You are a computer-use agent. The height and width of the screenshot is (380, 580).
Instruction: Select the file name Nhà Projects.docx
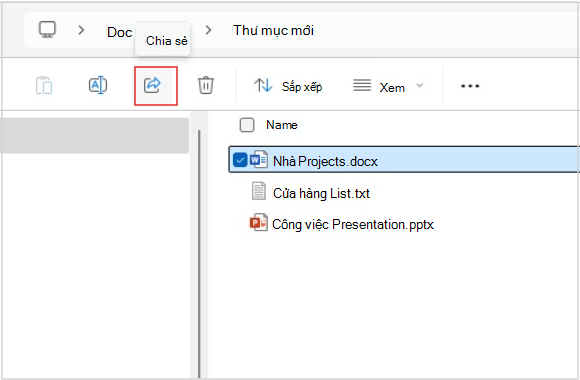325,161
